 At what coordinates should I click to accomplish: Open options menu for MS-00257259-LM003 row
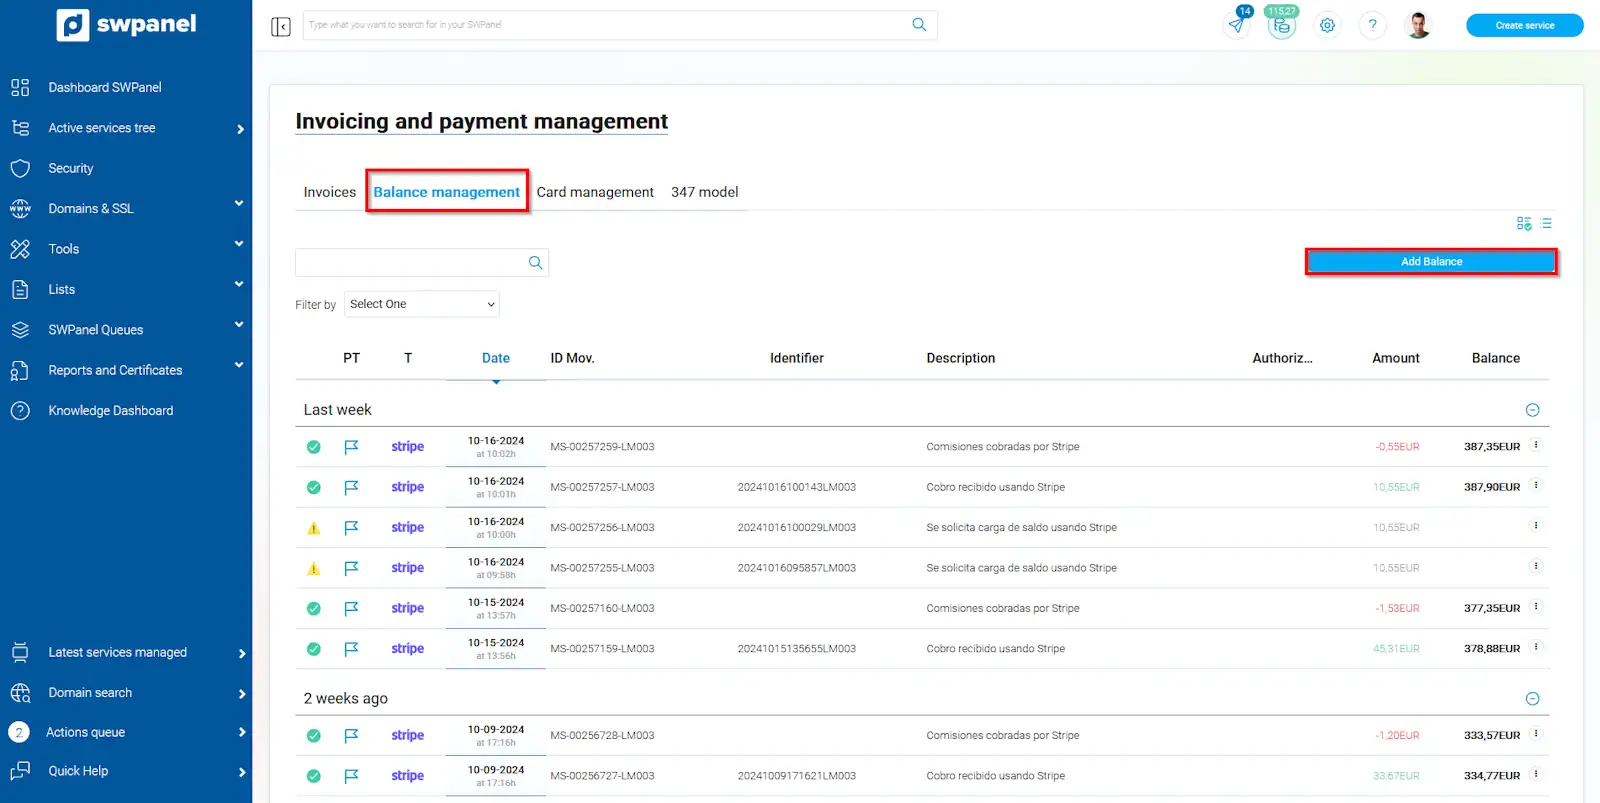click(1536, 445)
